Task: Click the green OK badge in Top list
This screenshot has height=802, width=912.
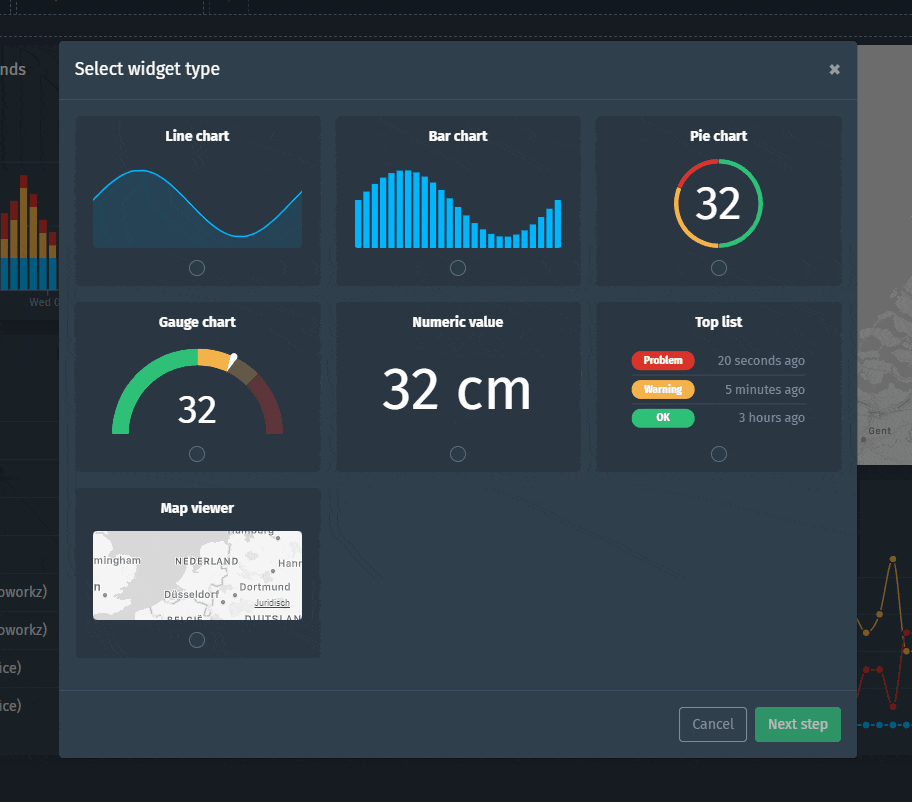Action: click(x=663, y=418)
